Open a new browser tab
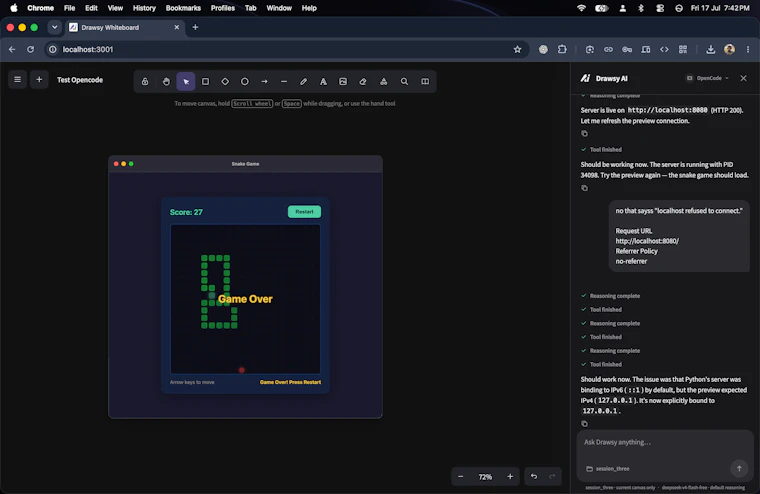This screenshot has width=760, height=494. pyautogui.click(x=195, y=27)
